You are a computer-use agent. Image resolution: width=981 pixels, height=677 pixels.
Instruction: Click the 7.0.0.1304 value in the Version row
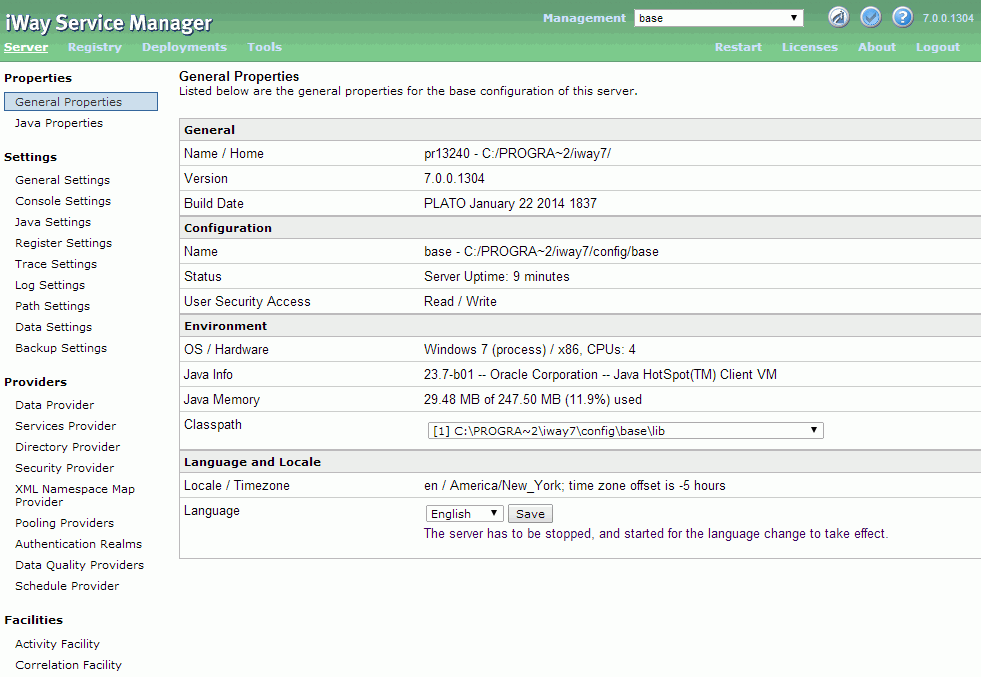tap(454, 178)
